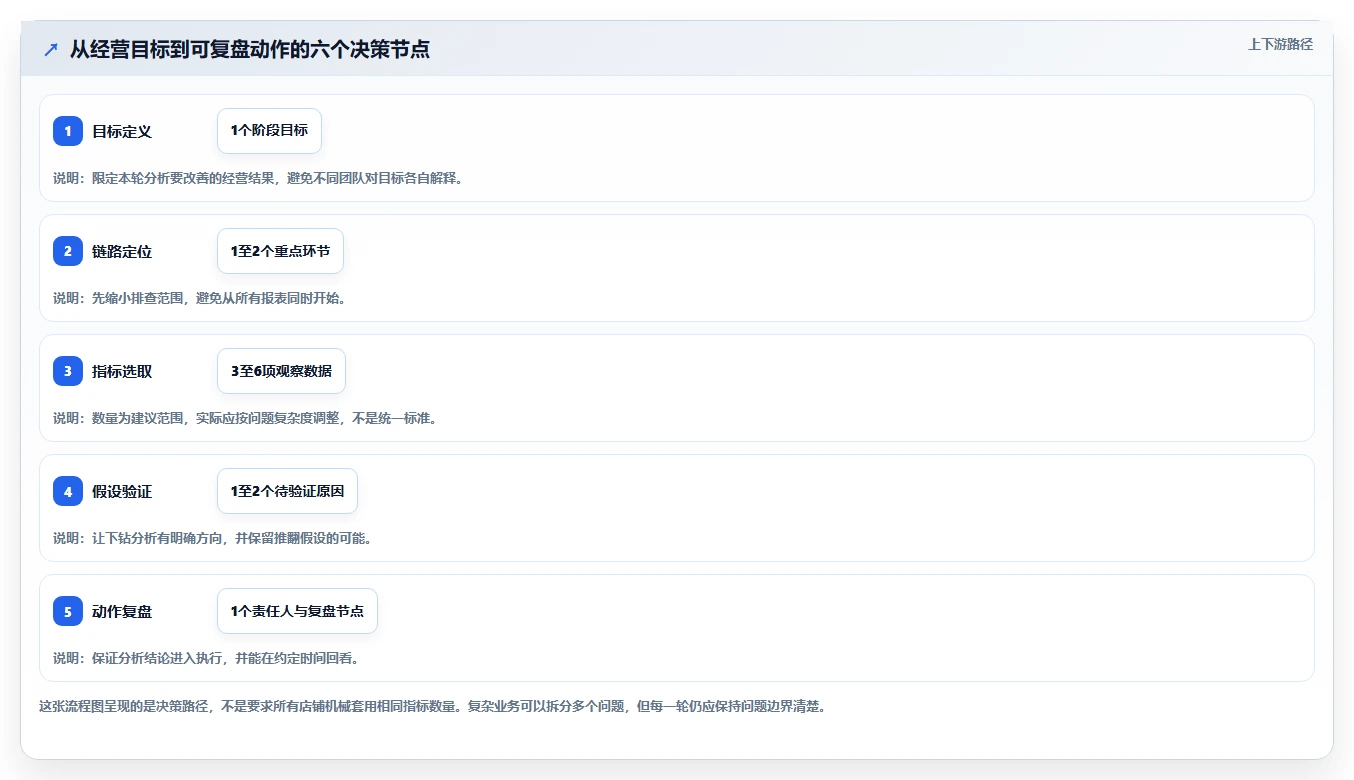Click the title '从经营目标到可复盘动作的六个决策节点'

pos(250,49)
